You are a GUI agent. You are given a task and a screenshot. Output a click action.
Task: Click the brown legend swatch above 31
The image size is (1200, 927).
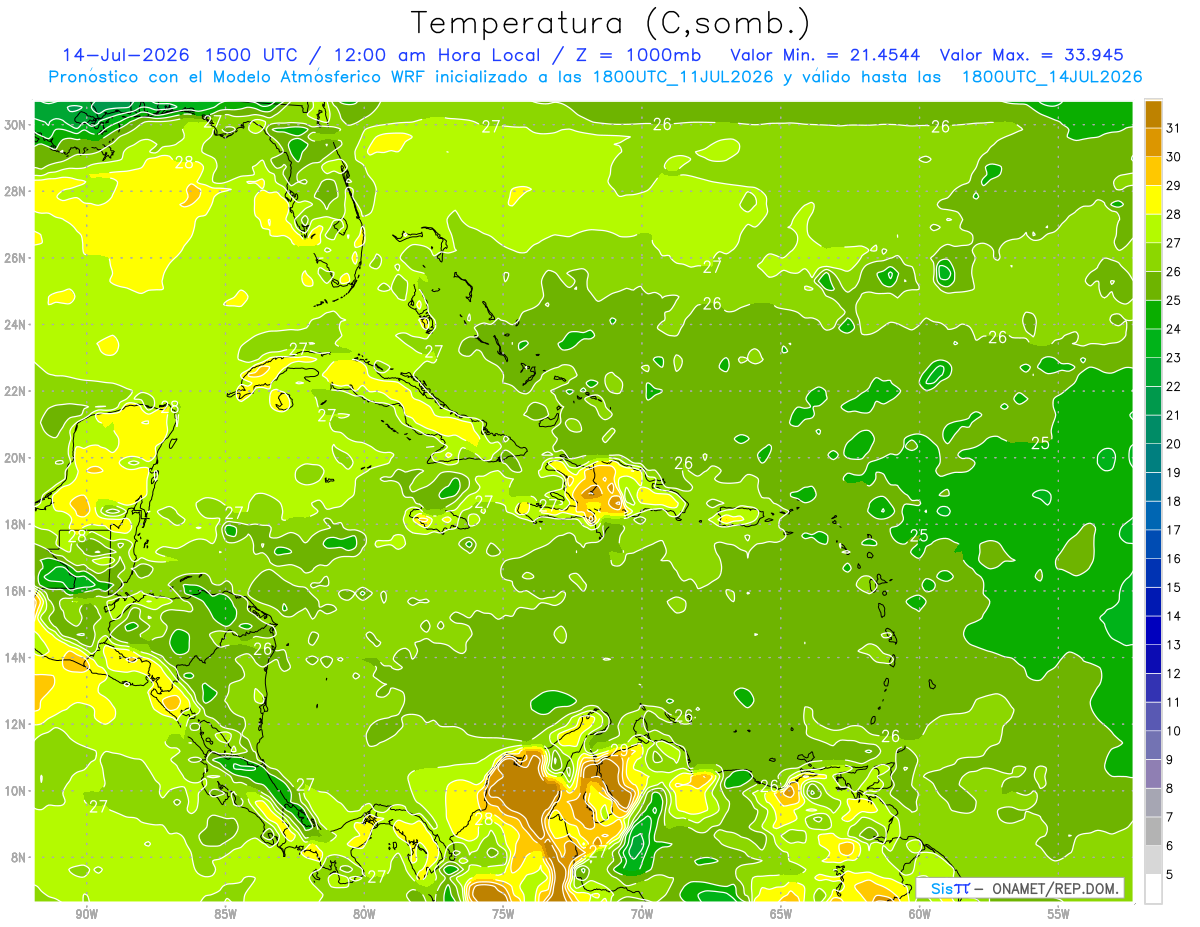[1153, 115]
